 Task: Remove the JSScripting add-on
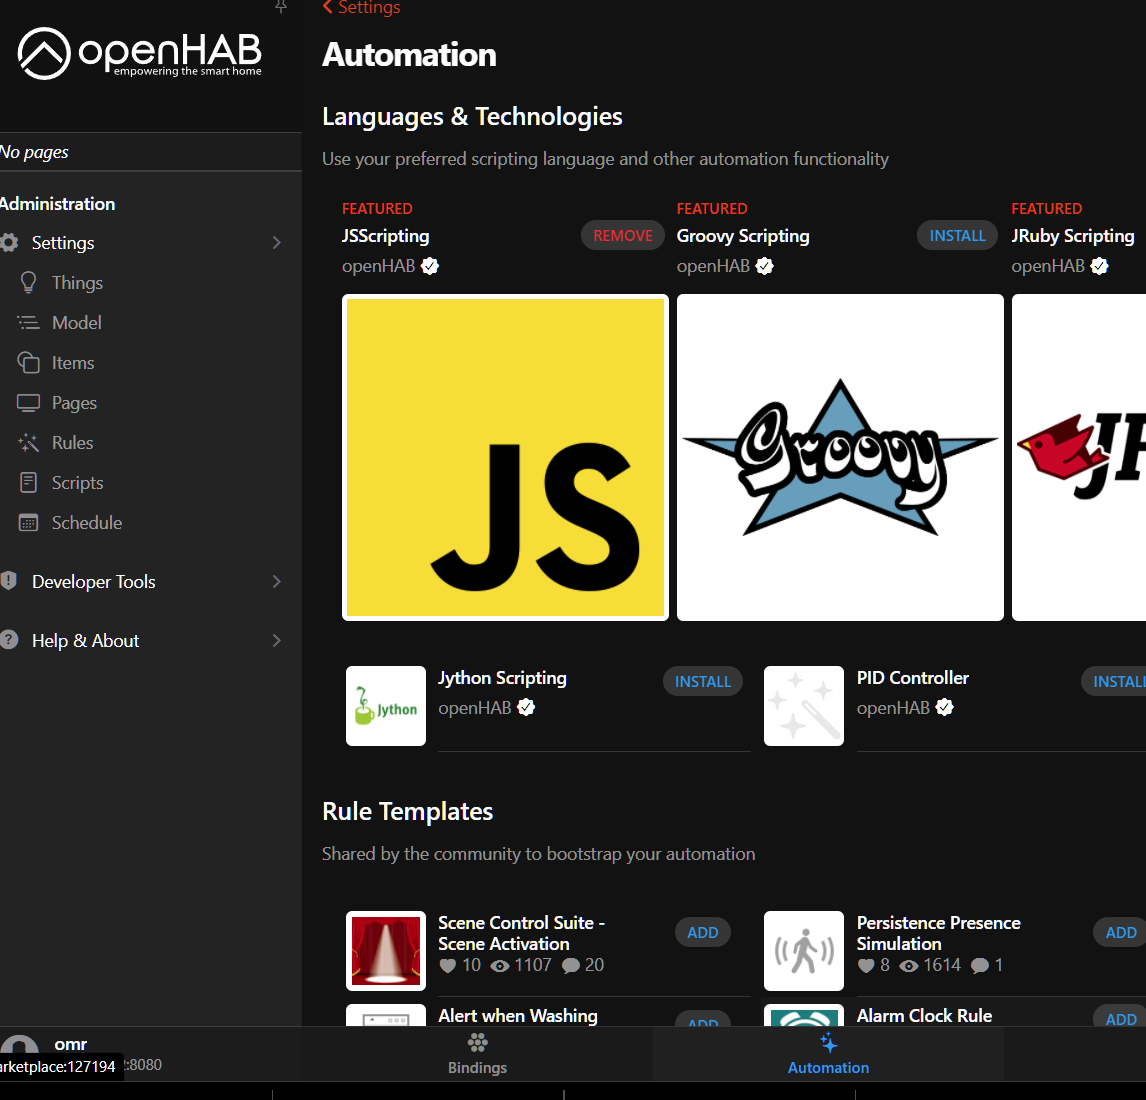coord(622,236)
